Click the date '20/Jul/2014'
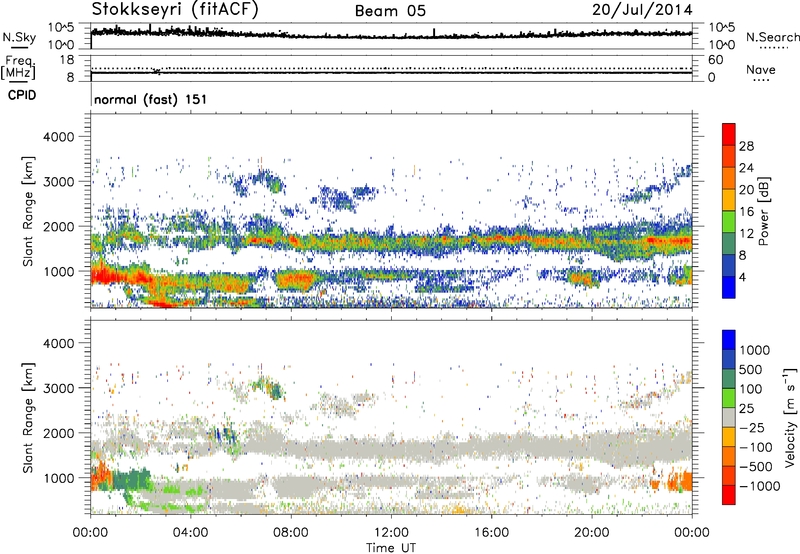The image size is (800, 554). [x=642, y=10]
